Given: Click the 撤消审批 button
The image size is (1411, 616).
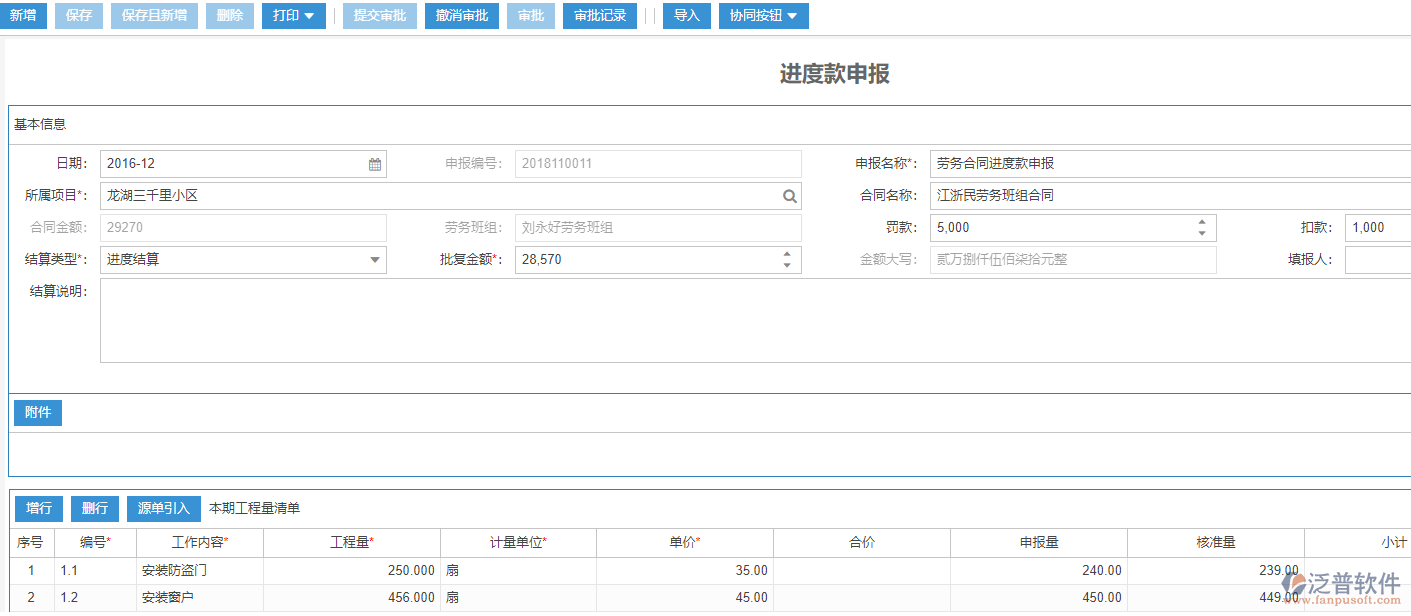Looking at the screenshot, I should (462, 16).
